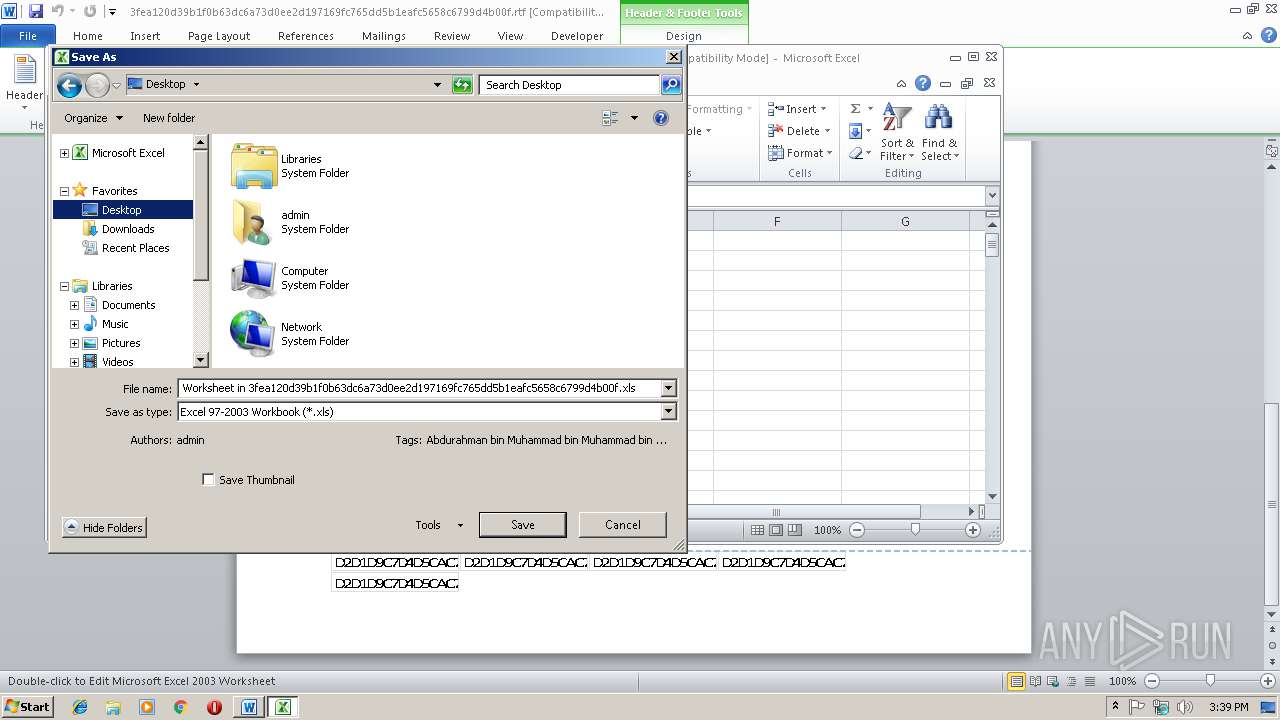Open Internet Explorer from the taskbar
1280x720 pixels.
pos(80,707)
